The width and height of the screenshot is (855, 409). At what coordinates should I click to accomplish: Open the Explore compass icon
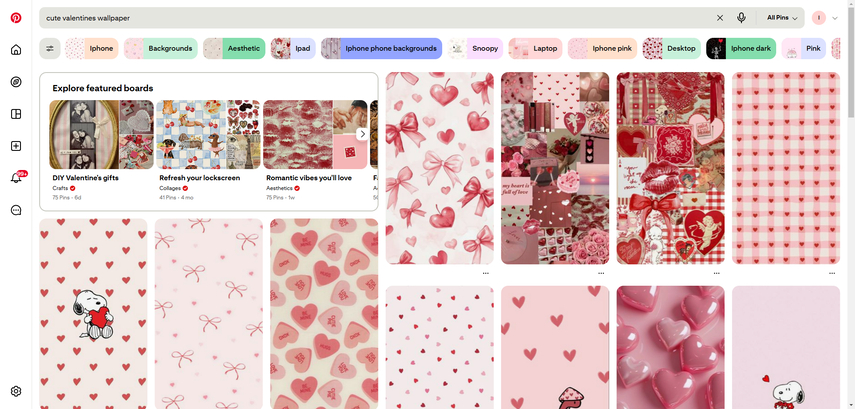[x=16, y=82]
